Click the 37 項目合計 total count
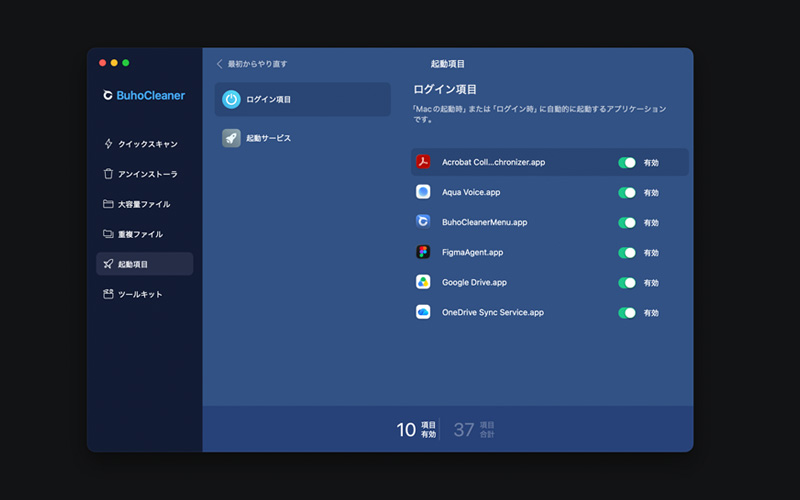Viewport: 800px width, 500px height. coord(474,430)
